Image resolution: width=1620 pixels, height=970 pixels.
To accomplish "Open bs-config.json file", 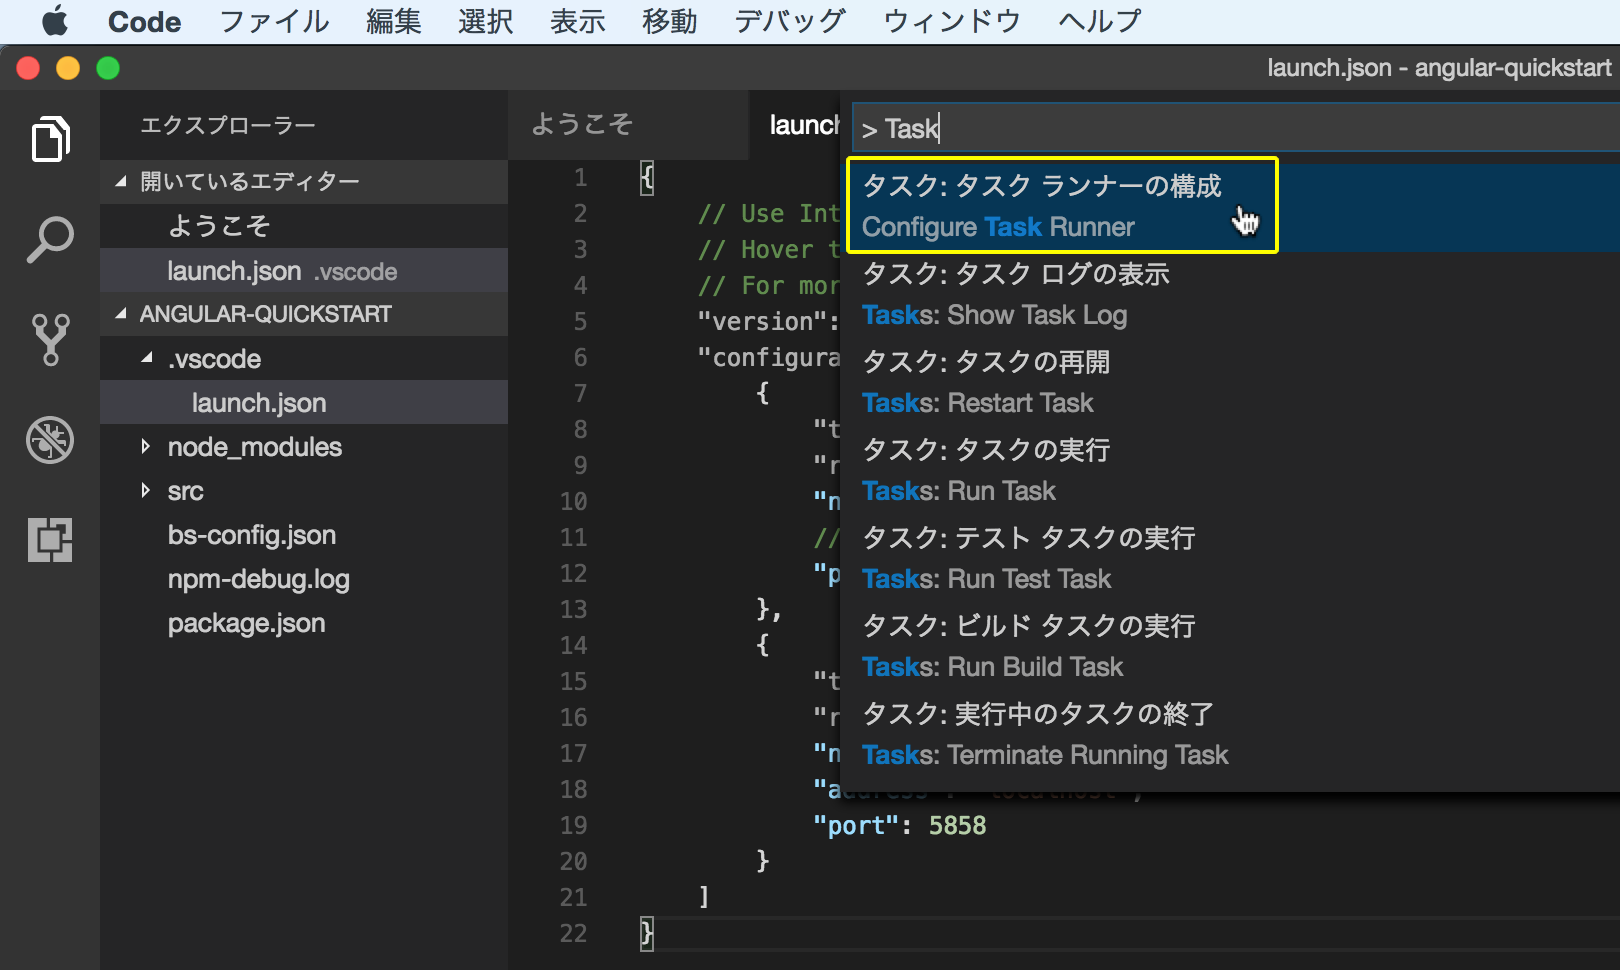I will point(252,535).
